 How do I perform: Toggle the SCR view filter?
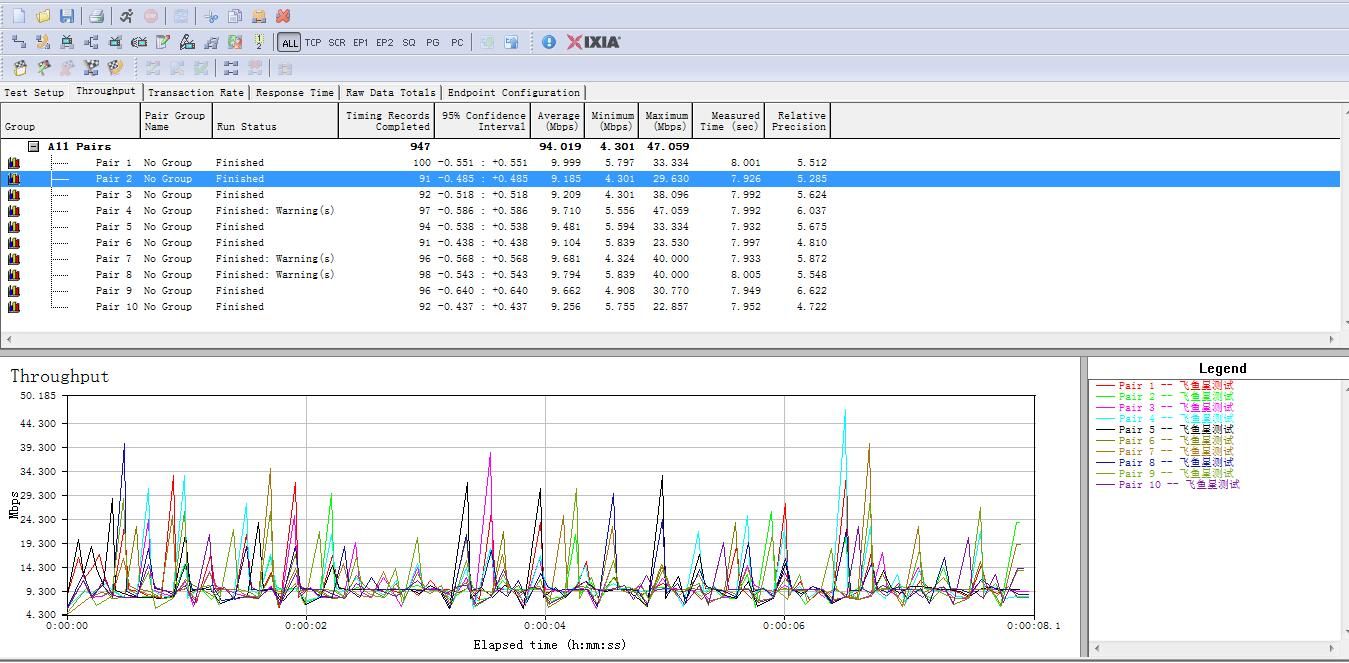[337, 42]
